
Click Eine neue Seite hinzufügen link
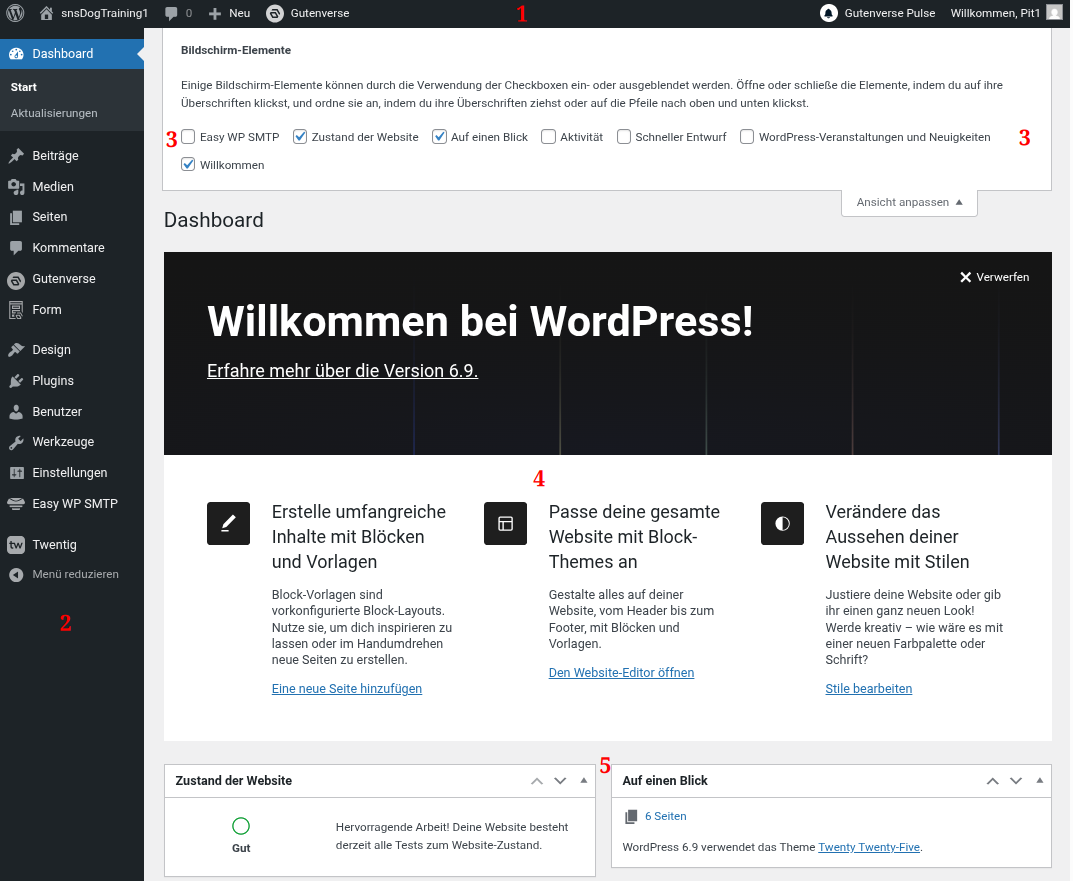(347, 689)
